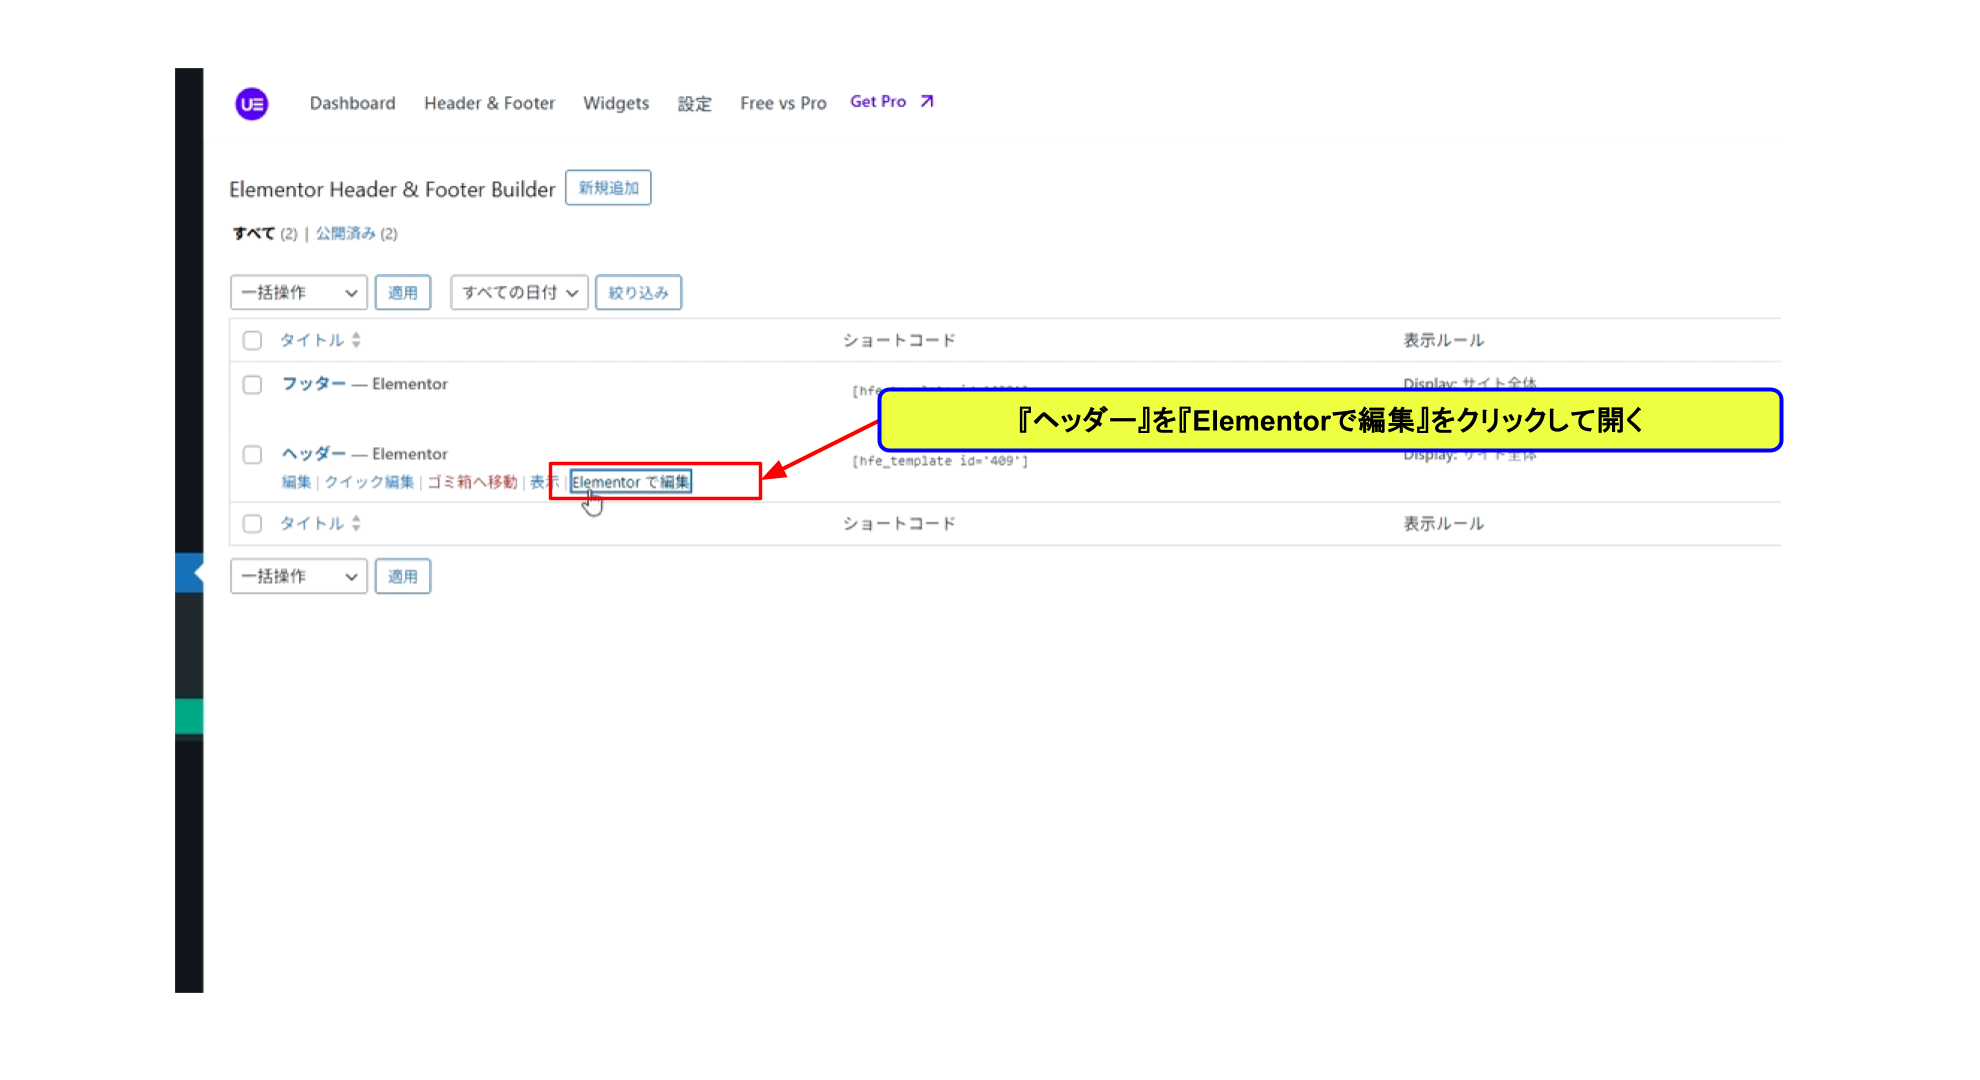Click the 絞り込み button
1980x1080 pixels.
tap(638, 292)
